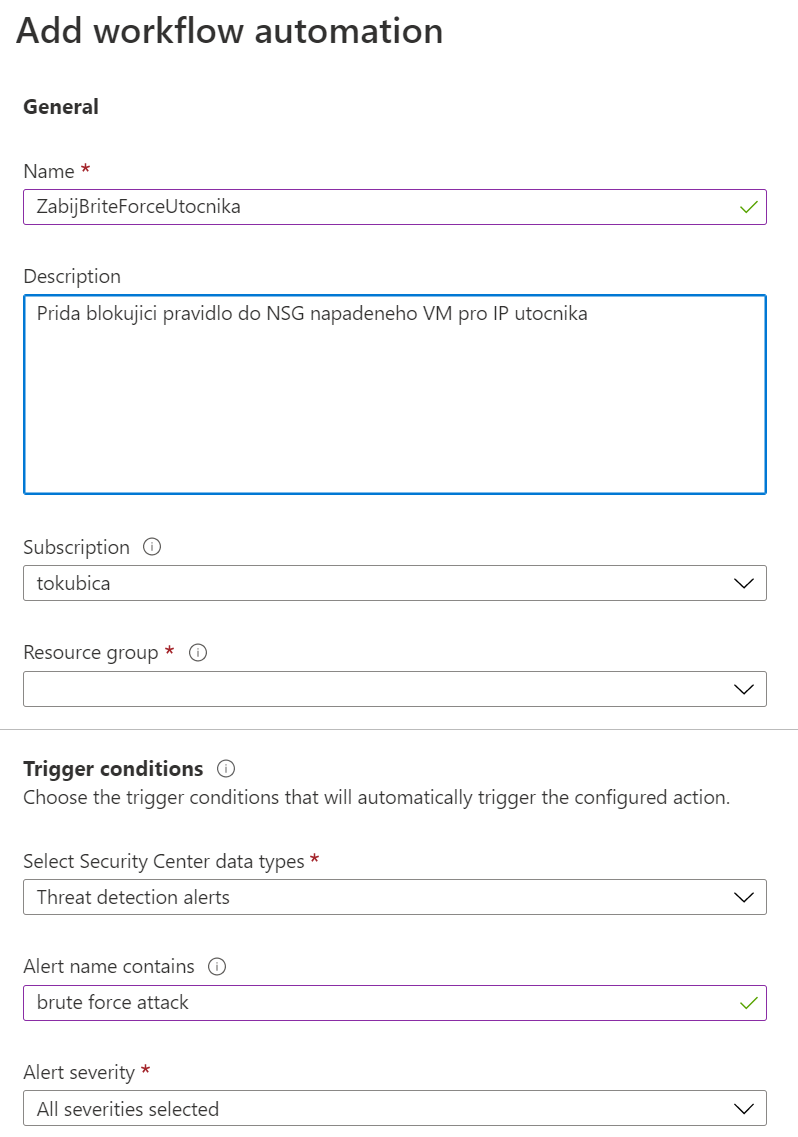This screenshot has height=1137, width=798.
Task: Click green checkmark in the brute force attack field
Action: point(747,1002)
